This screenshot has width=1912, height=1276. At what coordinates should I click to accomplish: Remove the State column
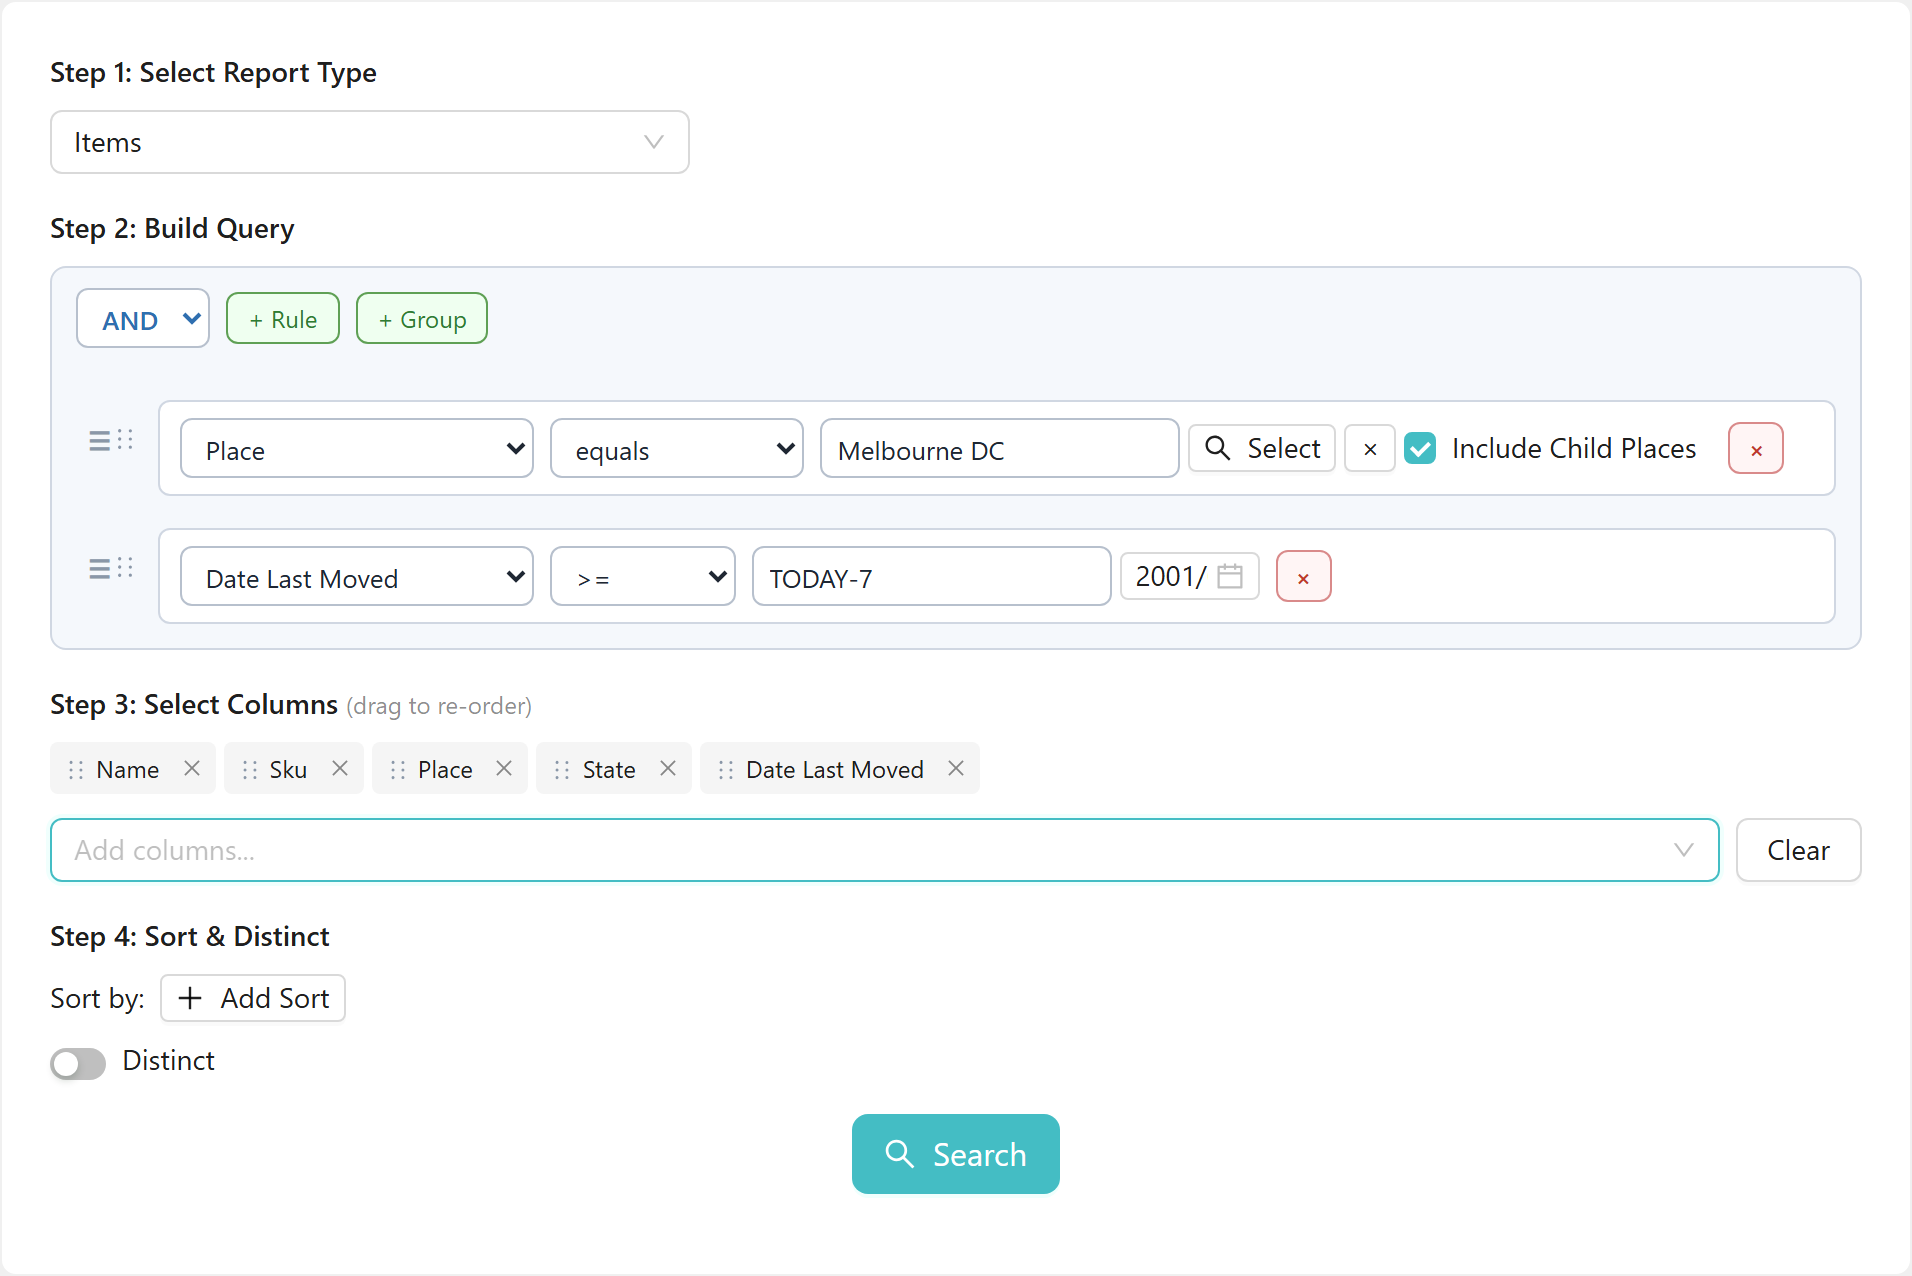coord(668,768)
